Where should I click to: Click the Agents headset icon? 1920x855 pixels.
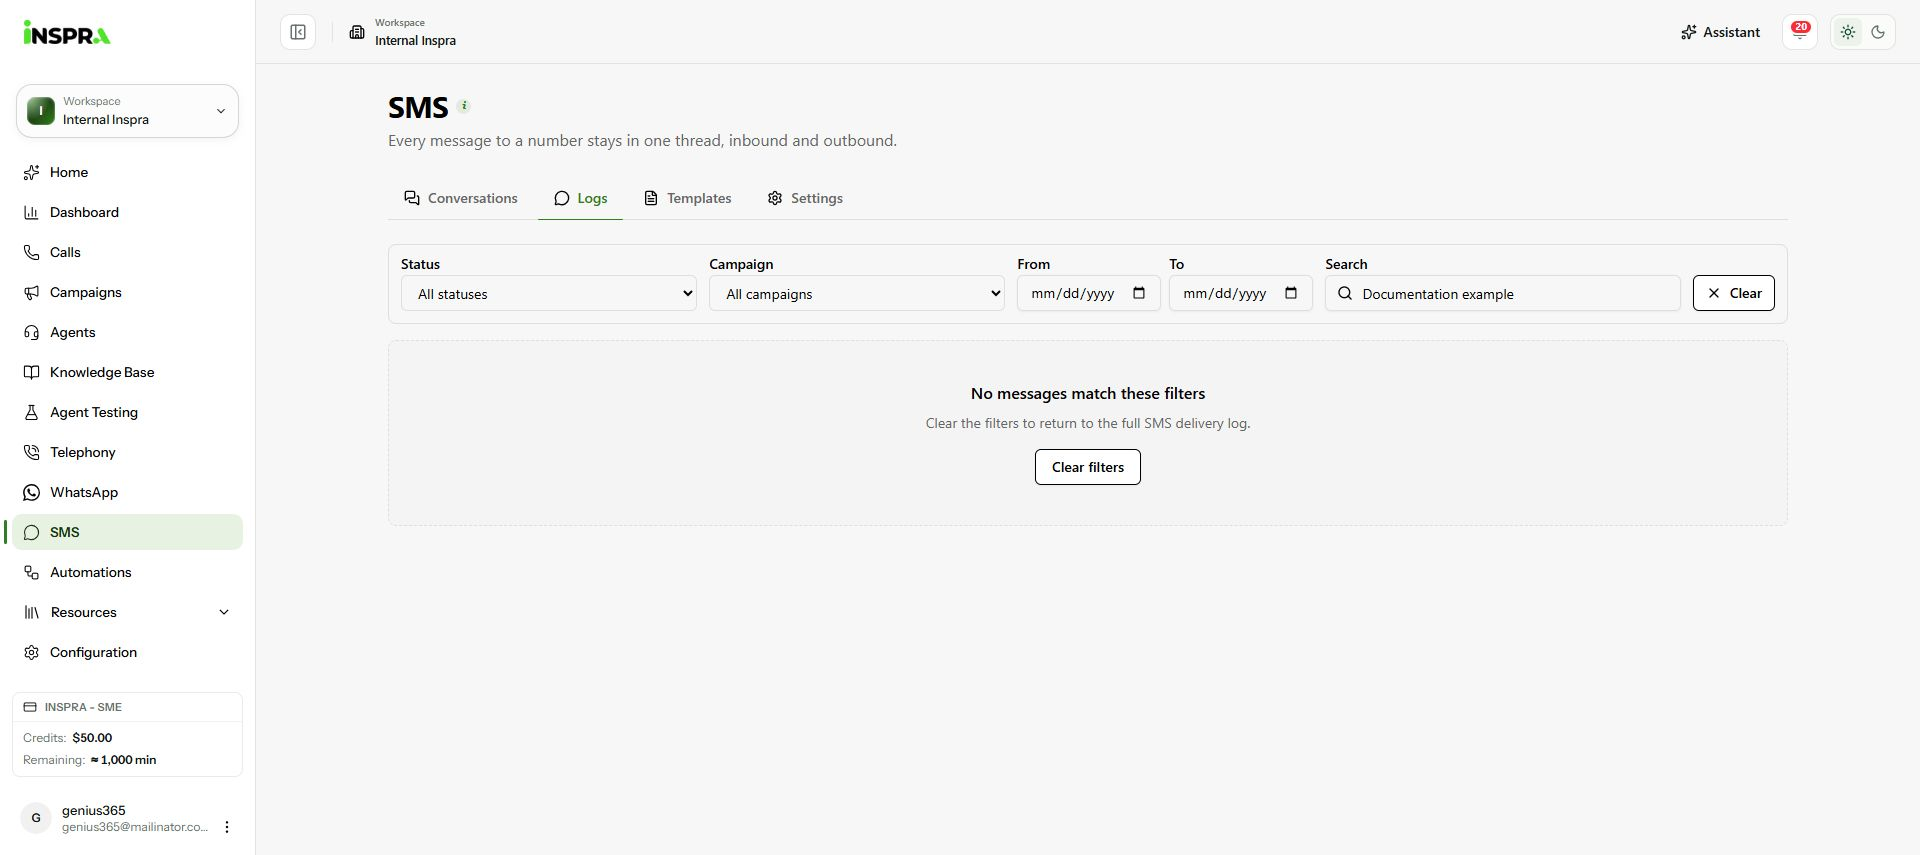click(31, 332)
